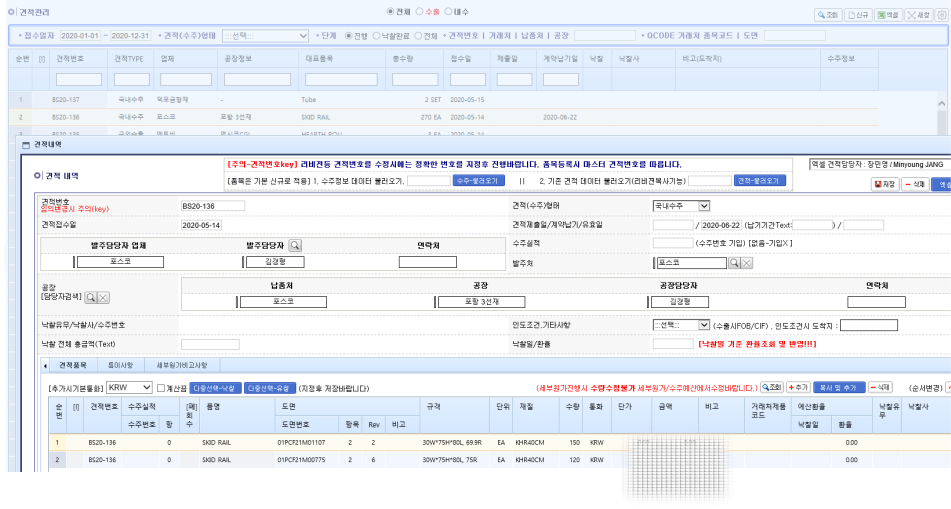The height and width of the screenshot is (509, 951).
Task: Click the settings gear icon at top right
Action: click(942, 15)
